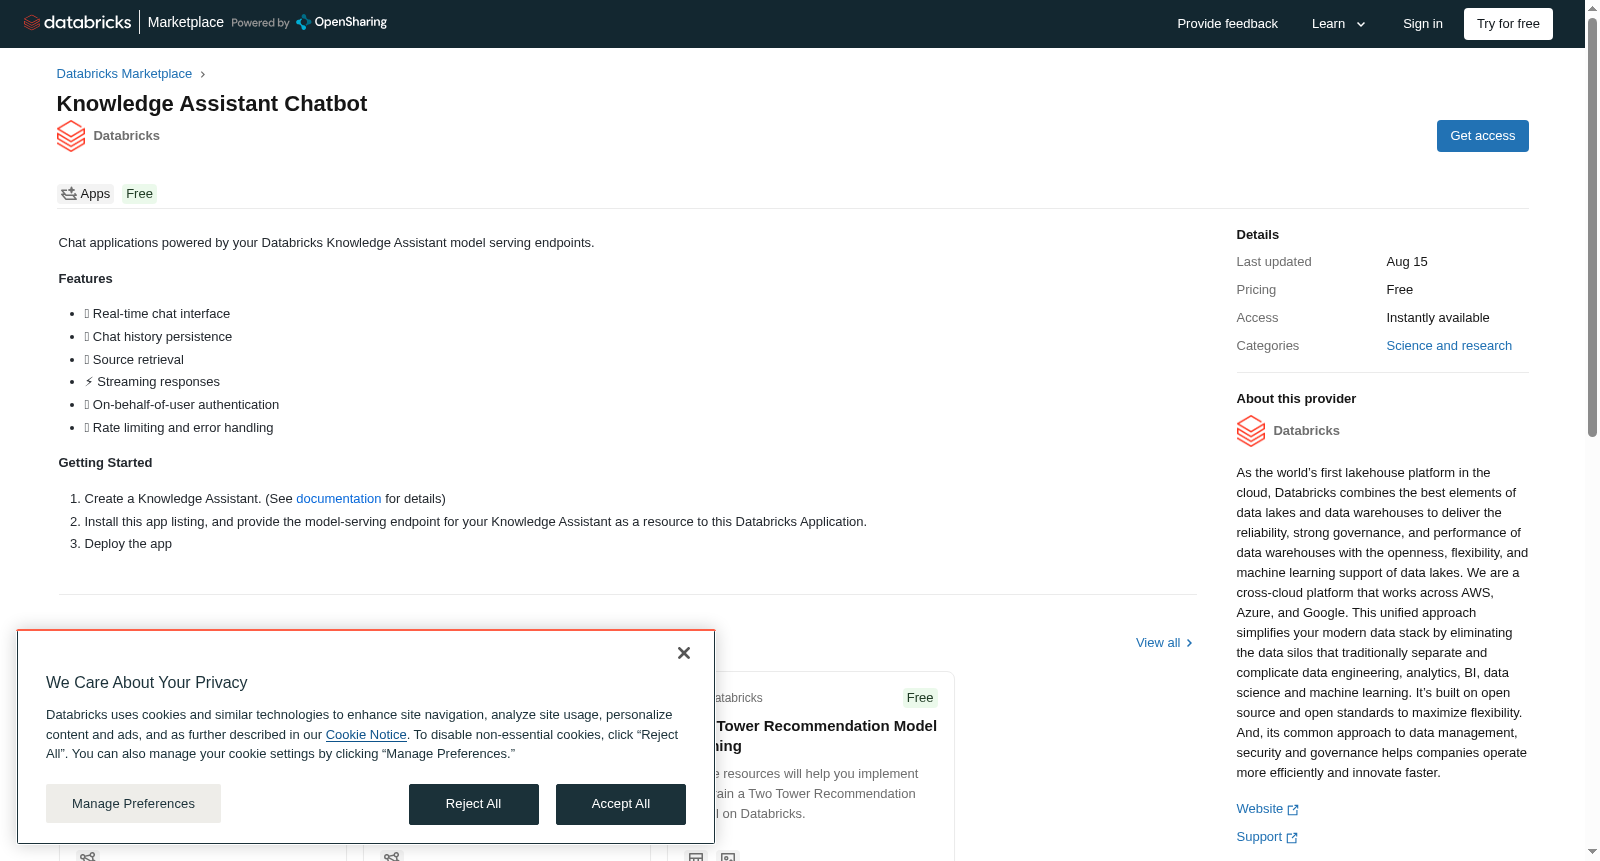Open the Tower Recommendation Model card title
Screen dimensions: 1600x861
point(826,736)
